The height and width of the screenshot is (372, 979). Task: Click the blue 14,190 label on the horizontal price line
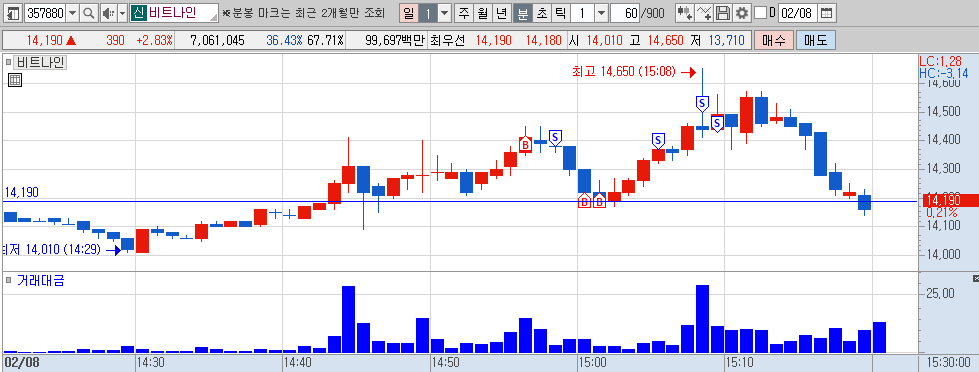[x=21, y=192]
